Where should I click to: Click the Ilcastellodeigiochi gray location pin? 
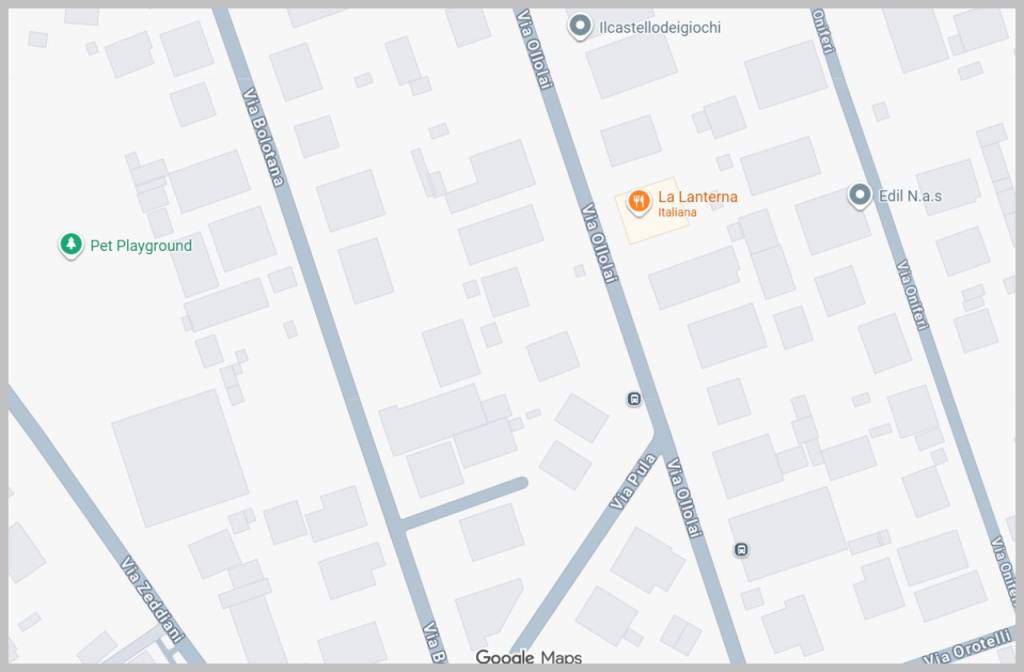579,27
